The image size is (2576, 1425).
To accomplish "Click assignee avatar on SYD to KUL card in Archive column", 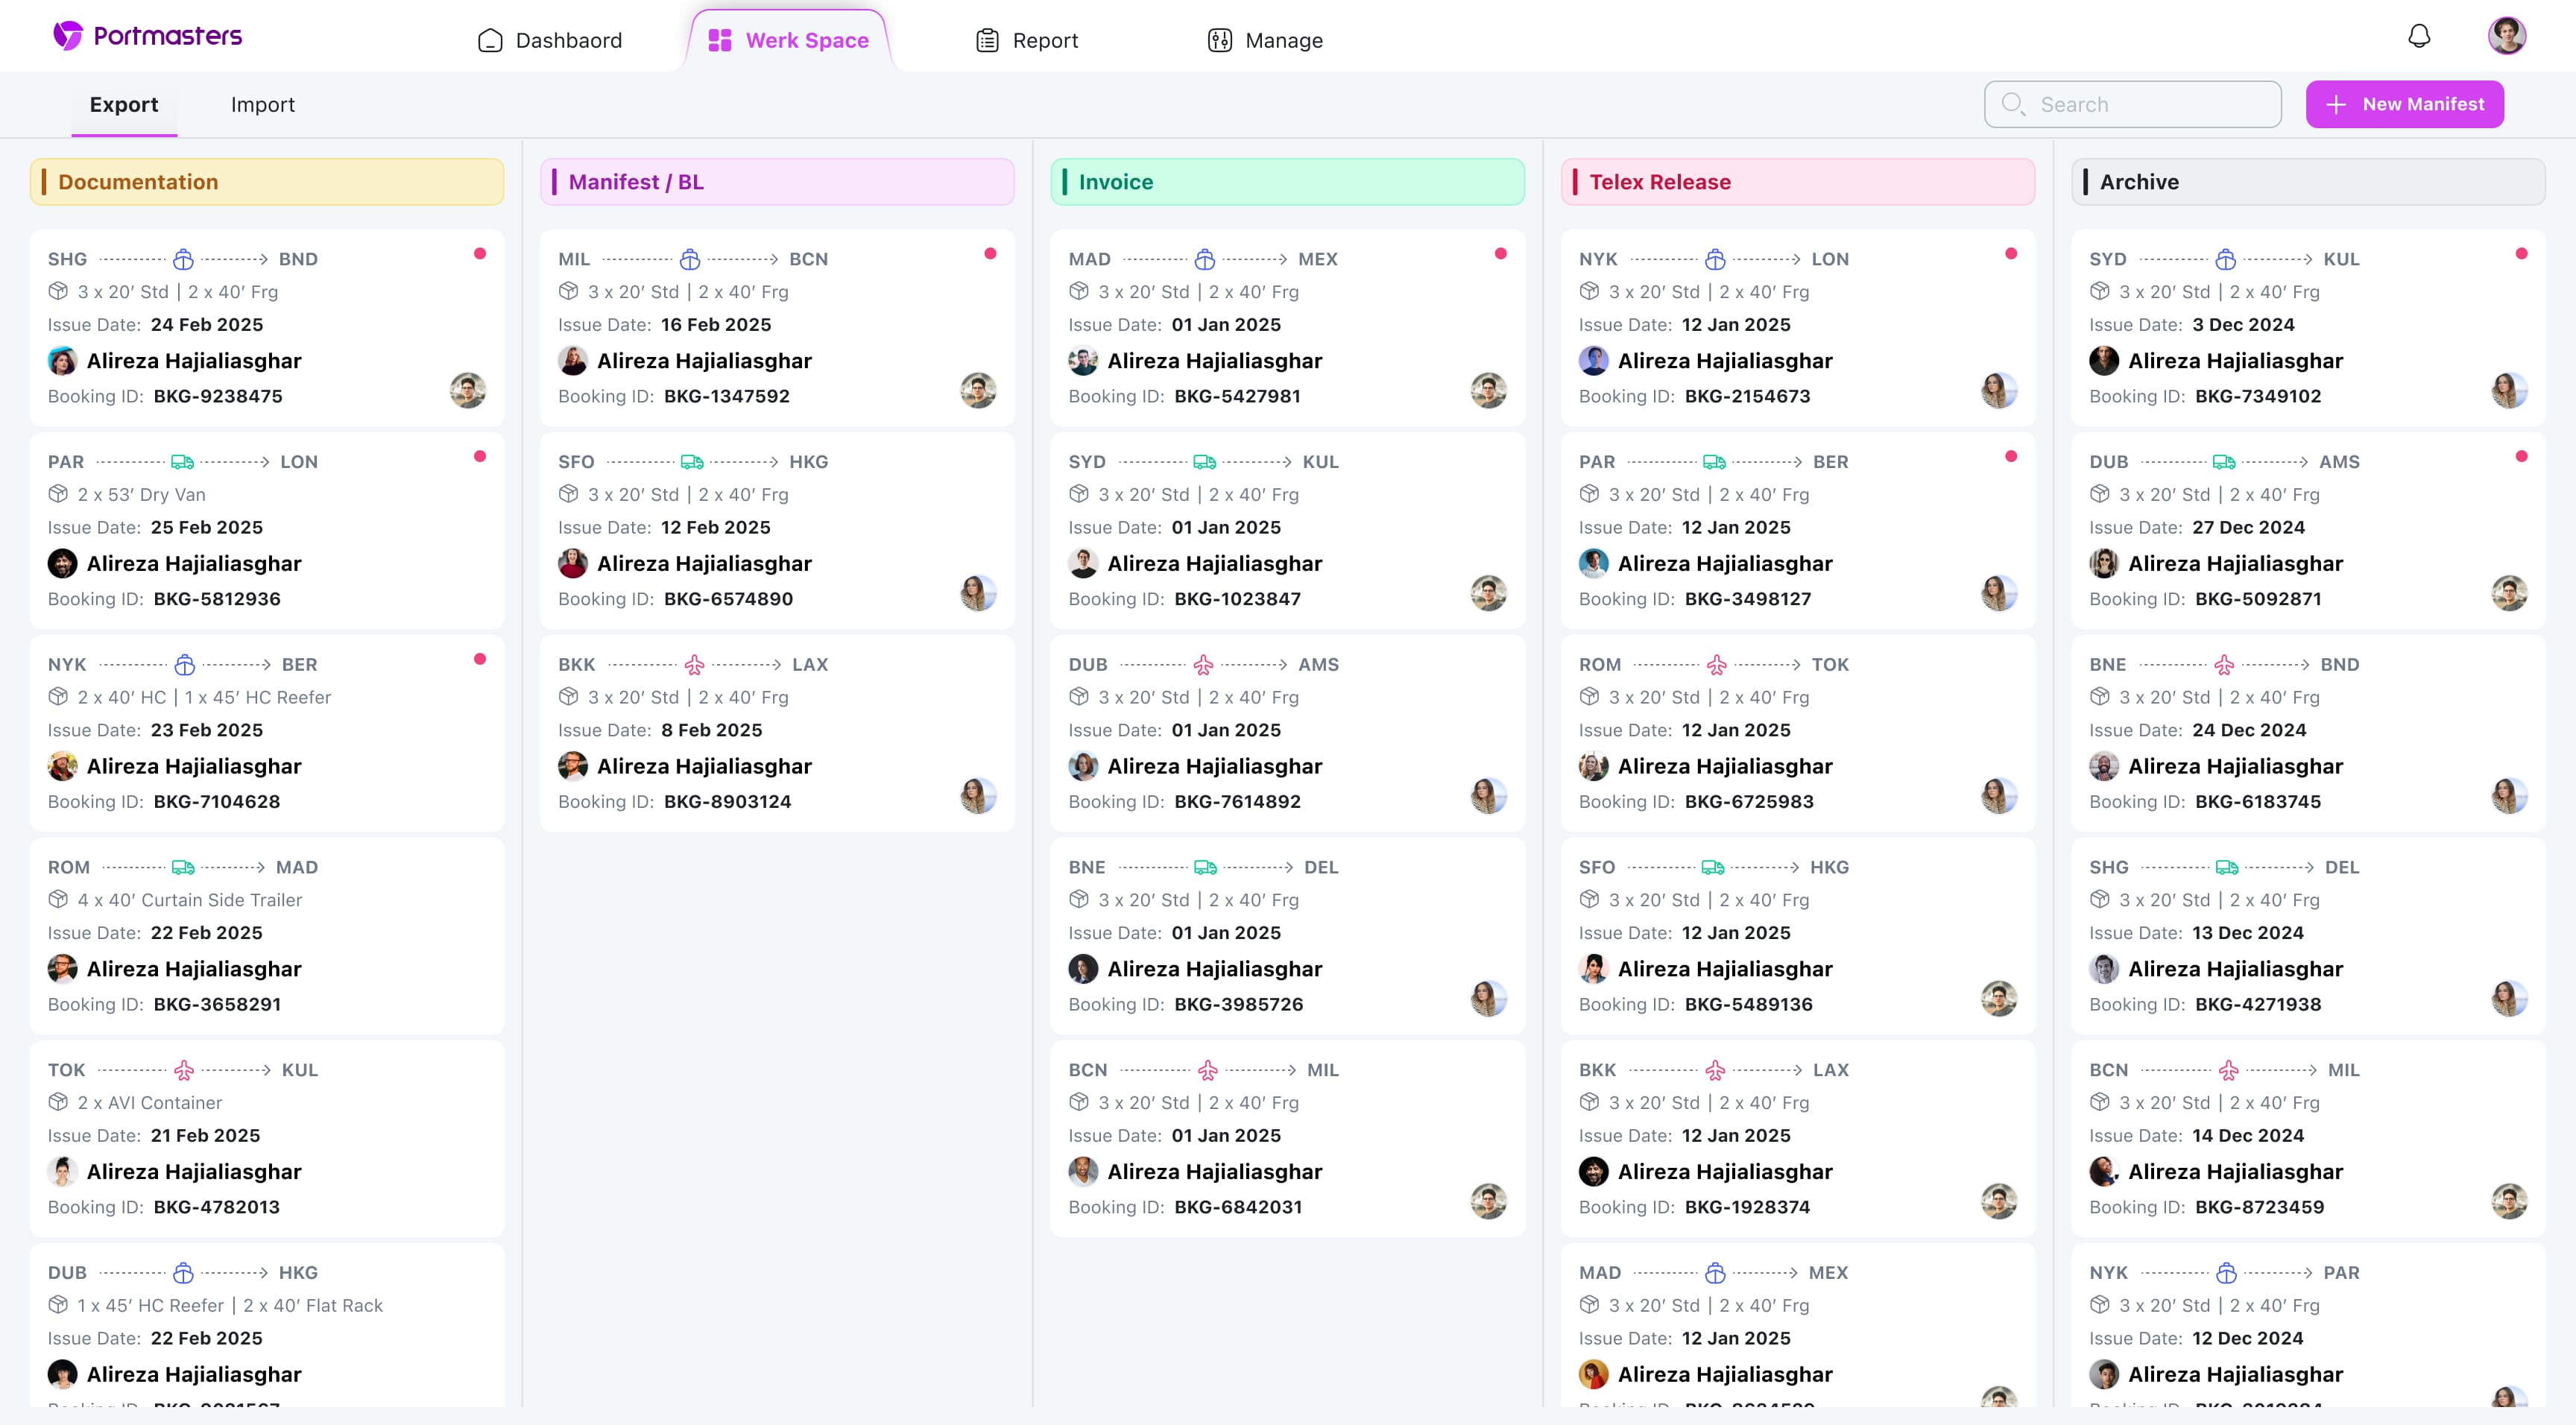I will click(x=2508, y=390).
